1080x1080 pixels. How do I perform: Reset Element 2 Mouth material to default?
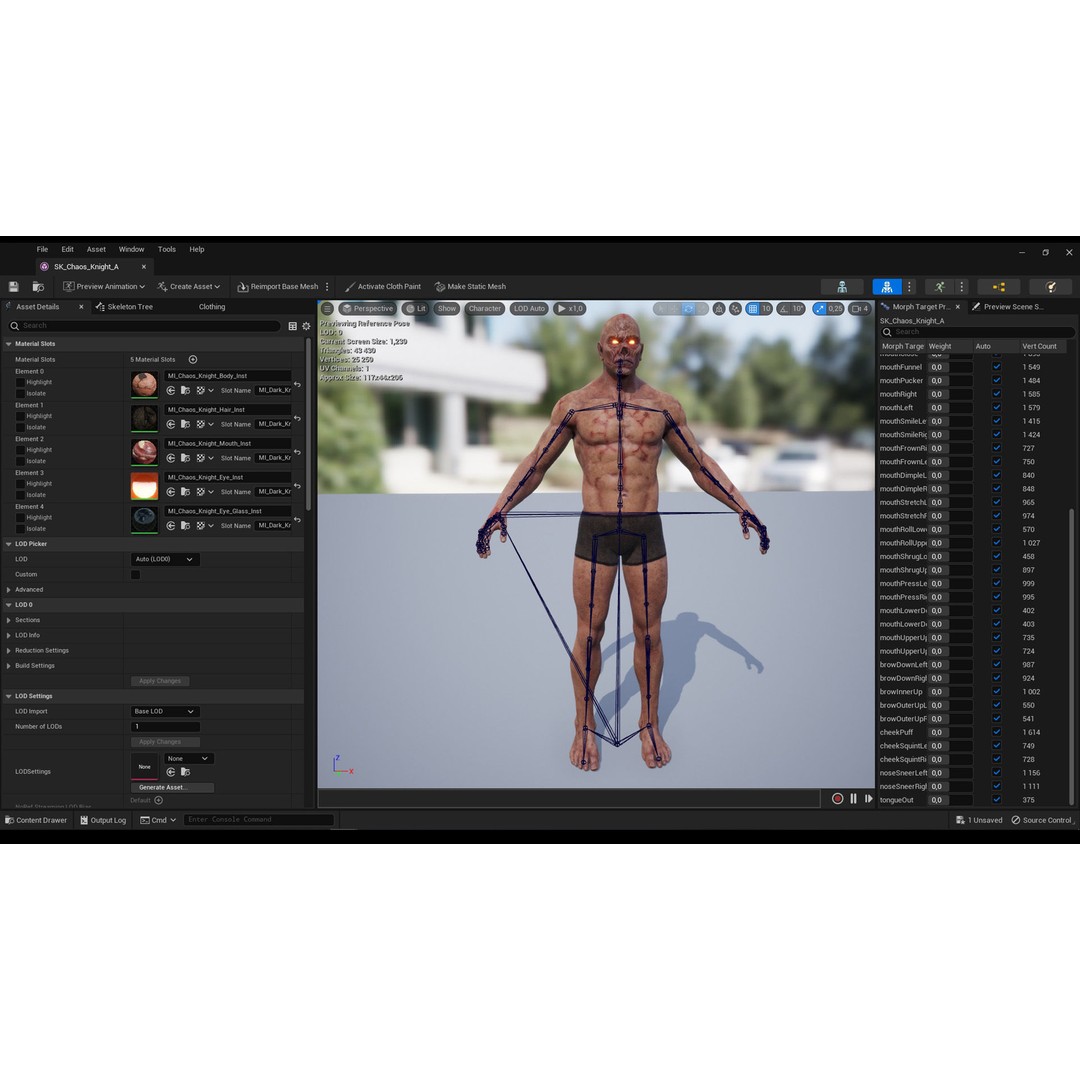(298, 452)
